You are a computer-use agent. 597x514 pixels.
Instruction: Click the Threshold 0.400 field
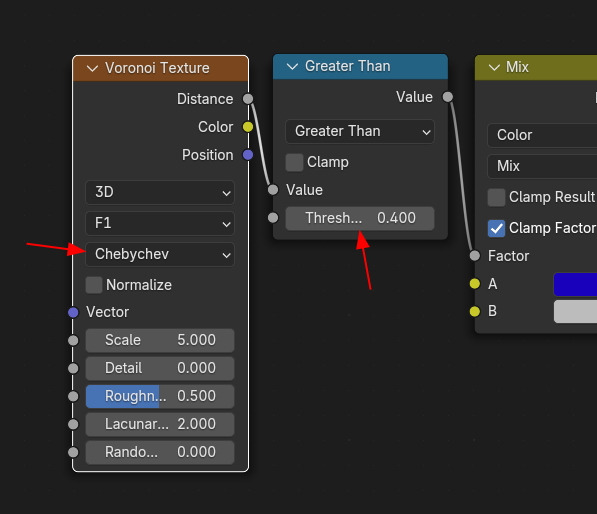click(x=360, y=218)
